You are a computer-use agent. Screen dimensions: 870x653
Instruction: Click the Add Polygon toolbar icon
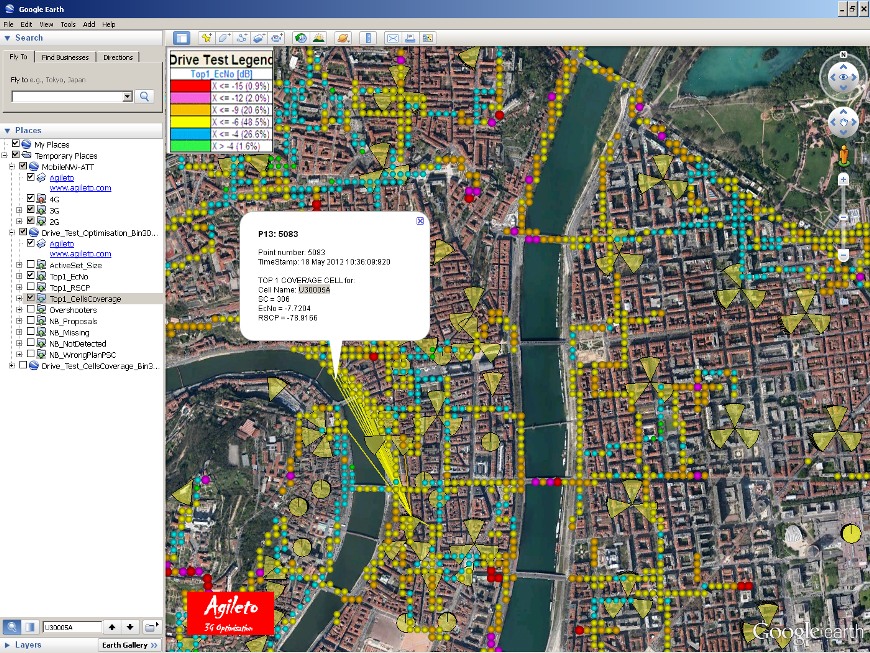pos(224,38)
